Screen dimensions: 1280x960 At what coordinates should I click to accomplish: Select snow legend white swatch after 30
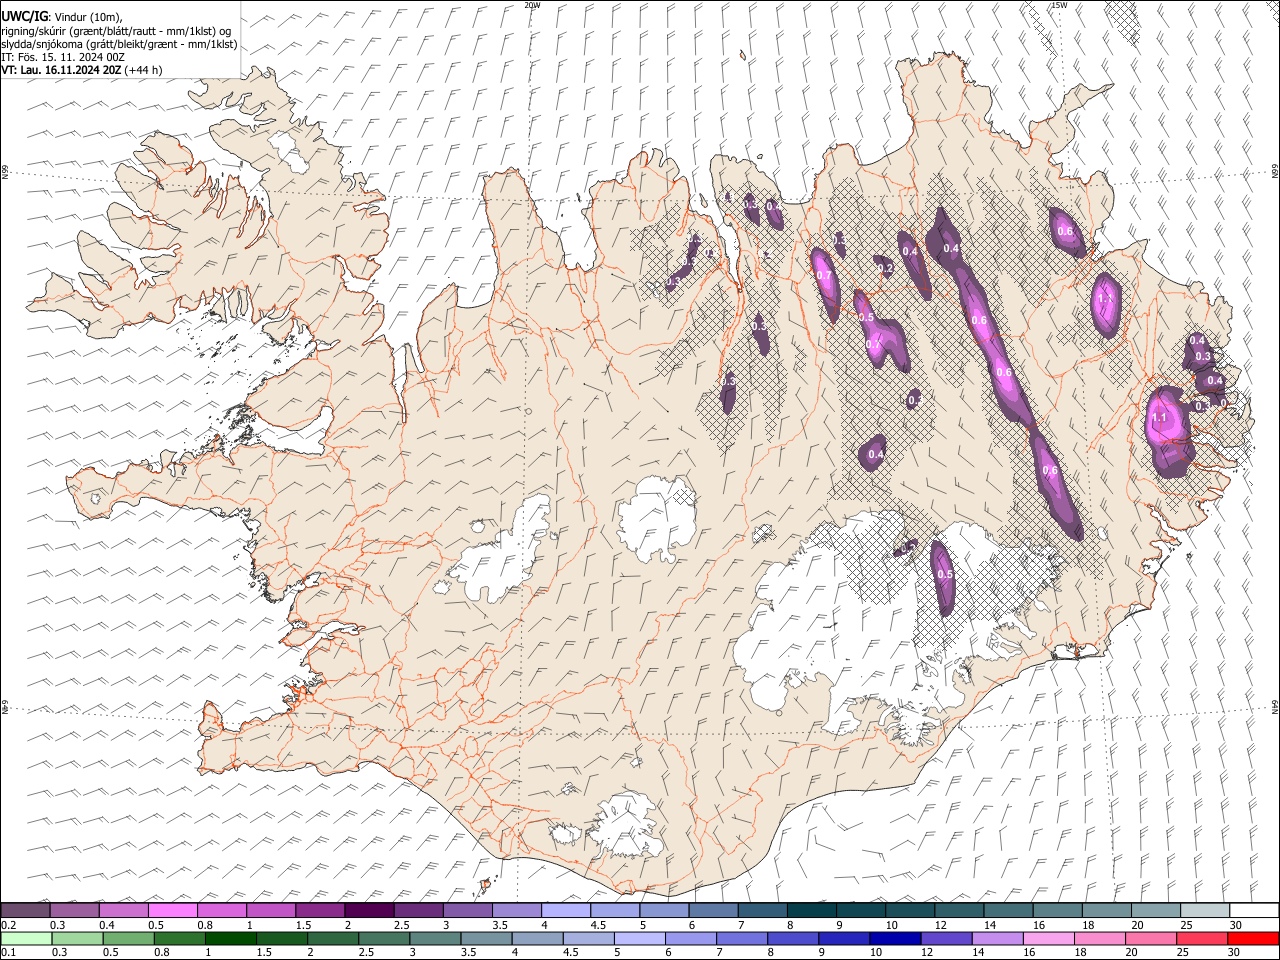click(x=1255, y=911)
